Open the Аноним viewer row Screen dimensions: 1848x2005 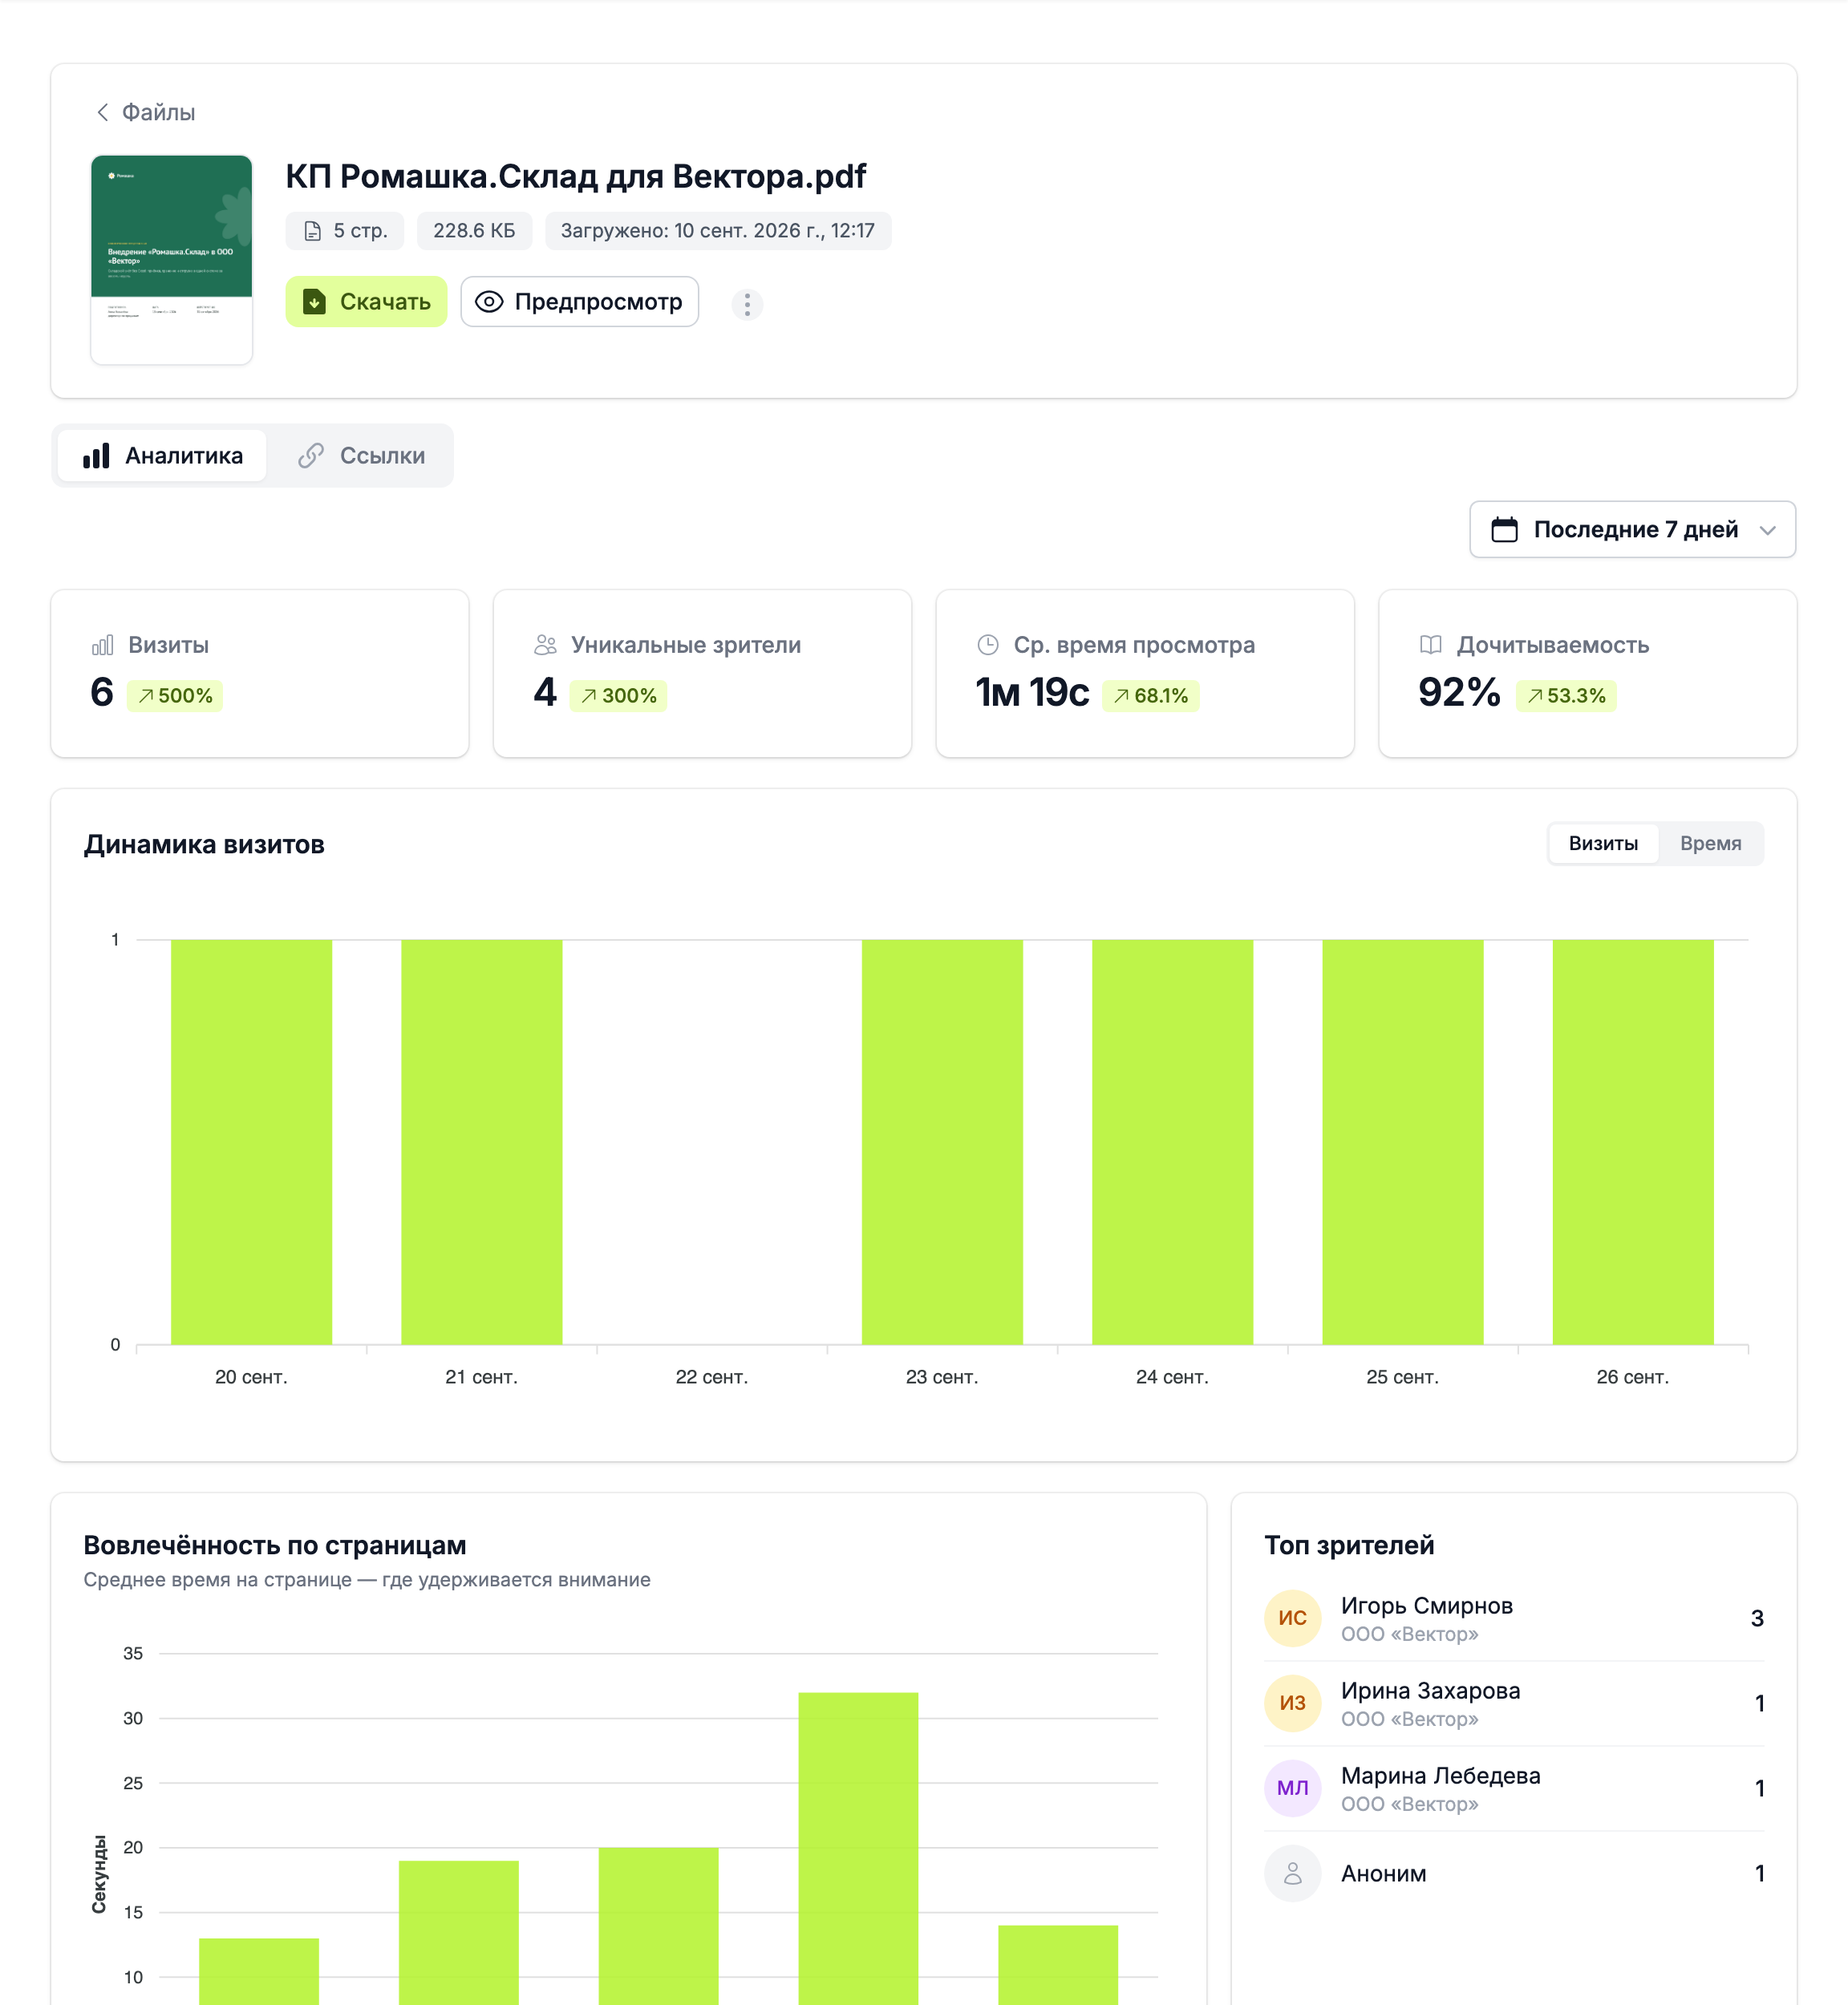pyautogui.click(x=1514, y=1873)
